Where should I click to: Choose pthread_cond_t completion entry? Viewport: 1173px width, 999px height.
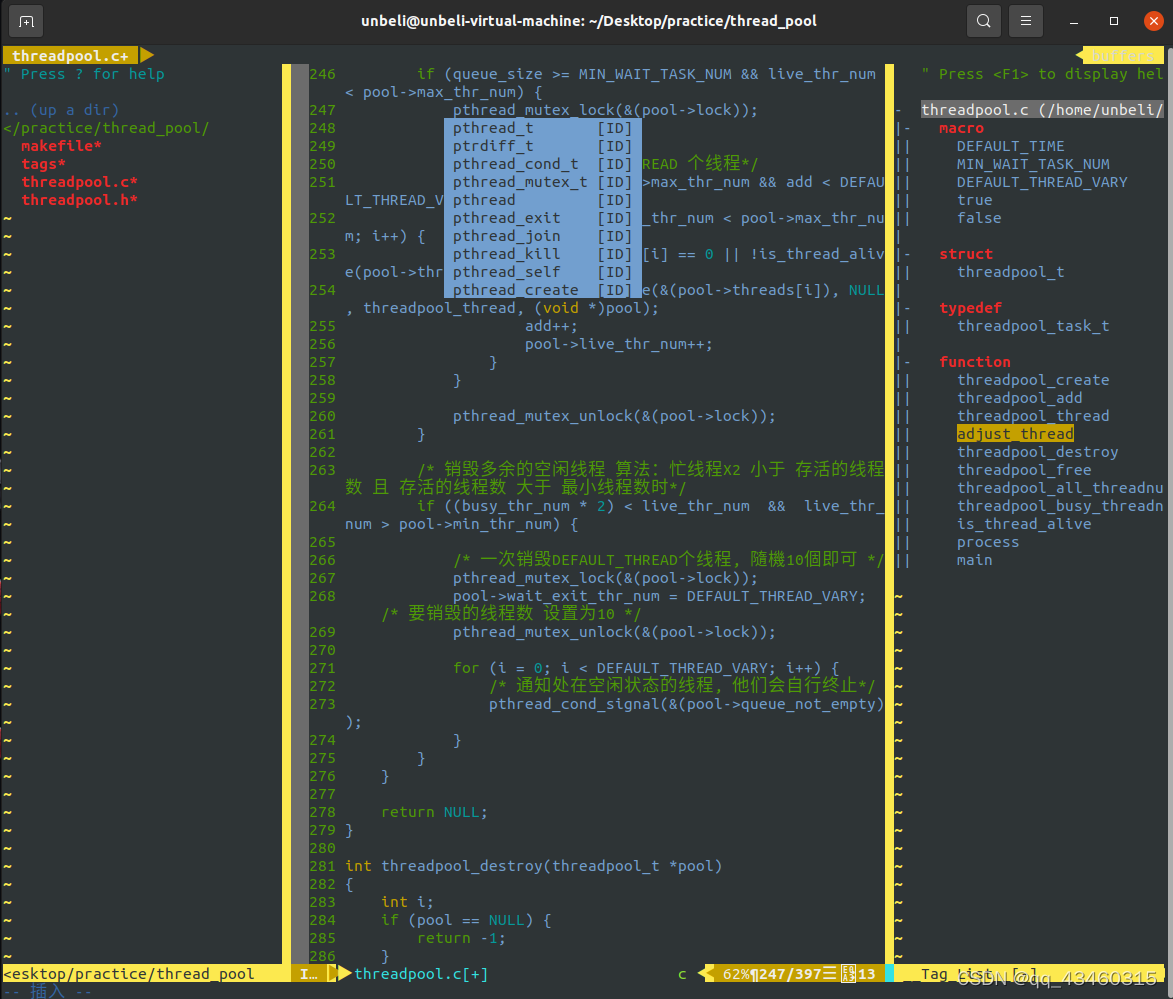tap(542, 164)
